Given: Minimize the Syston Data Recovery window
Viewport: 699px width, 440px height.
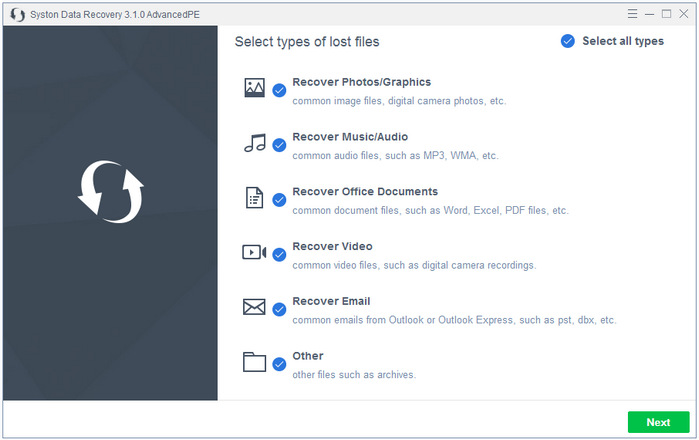Looking at the screenshot, I should point(649,14).
